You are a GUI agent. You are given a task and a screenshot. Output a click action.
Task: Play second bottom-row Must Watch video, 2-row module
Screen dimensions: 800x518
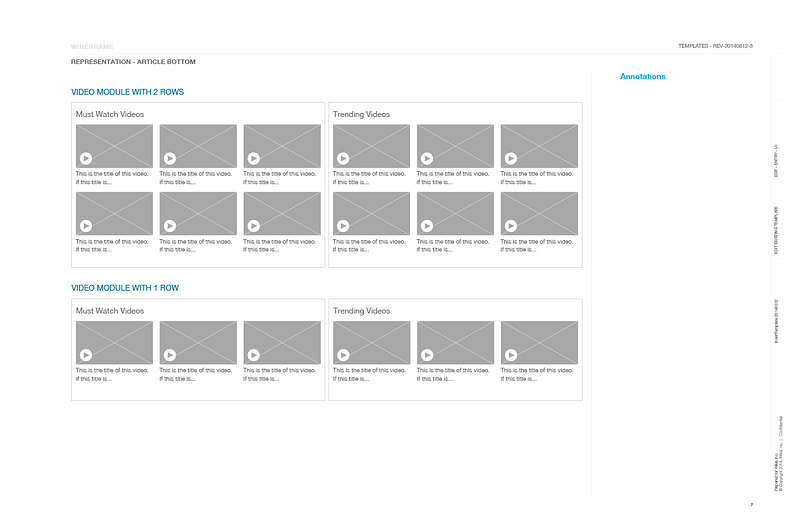pyautogui.click(x=170, y=226)
